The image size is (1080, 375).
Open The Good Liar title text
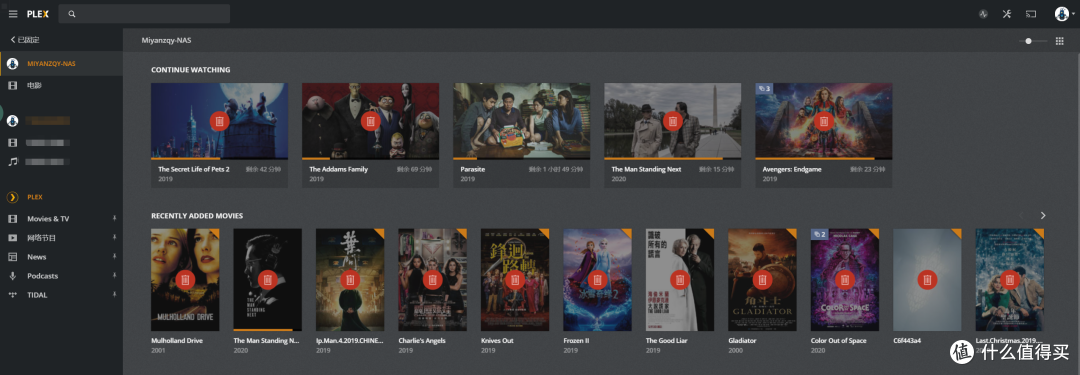pyautogui.click(x=667, y=341)
